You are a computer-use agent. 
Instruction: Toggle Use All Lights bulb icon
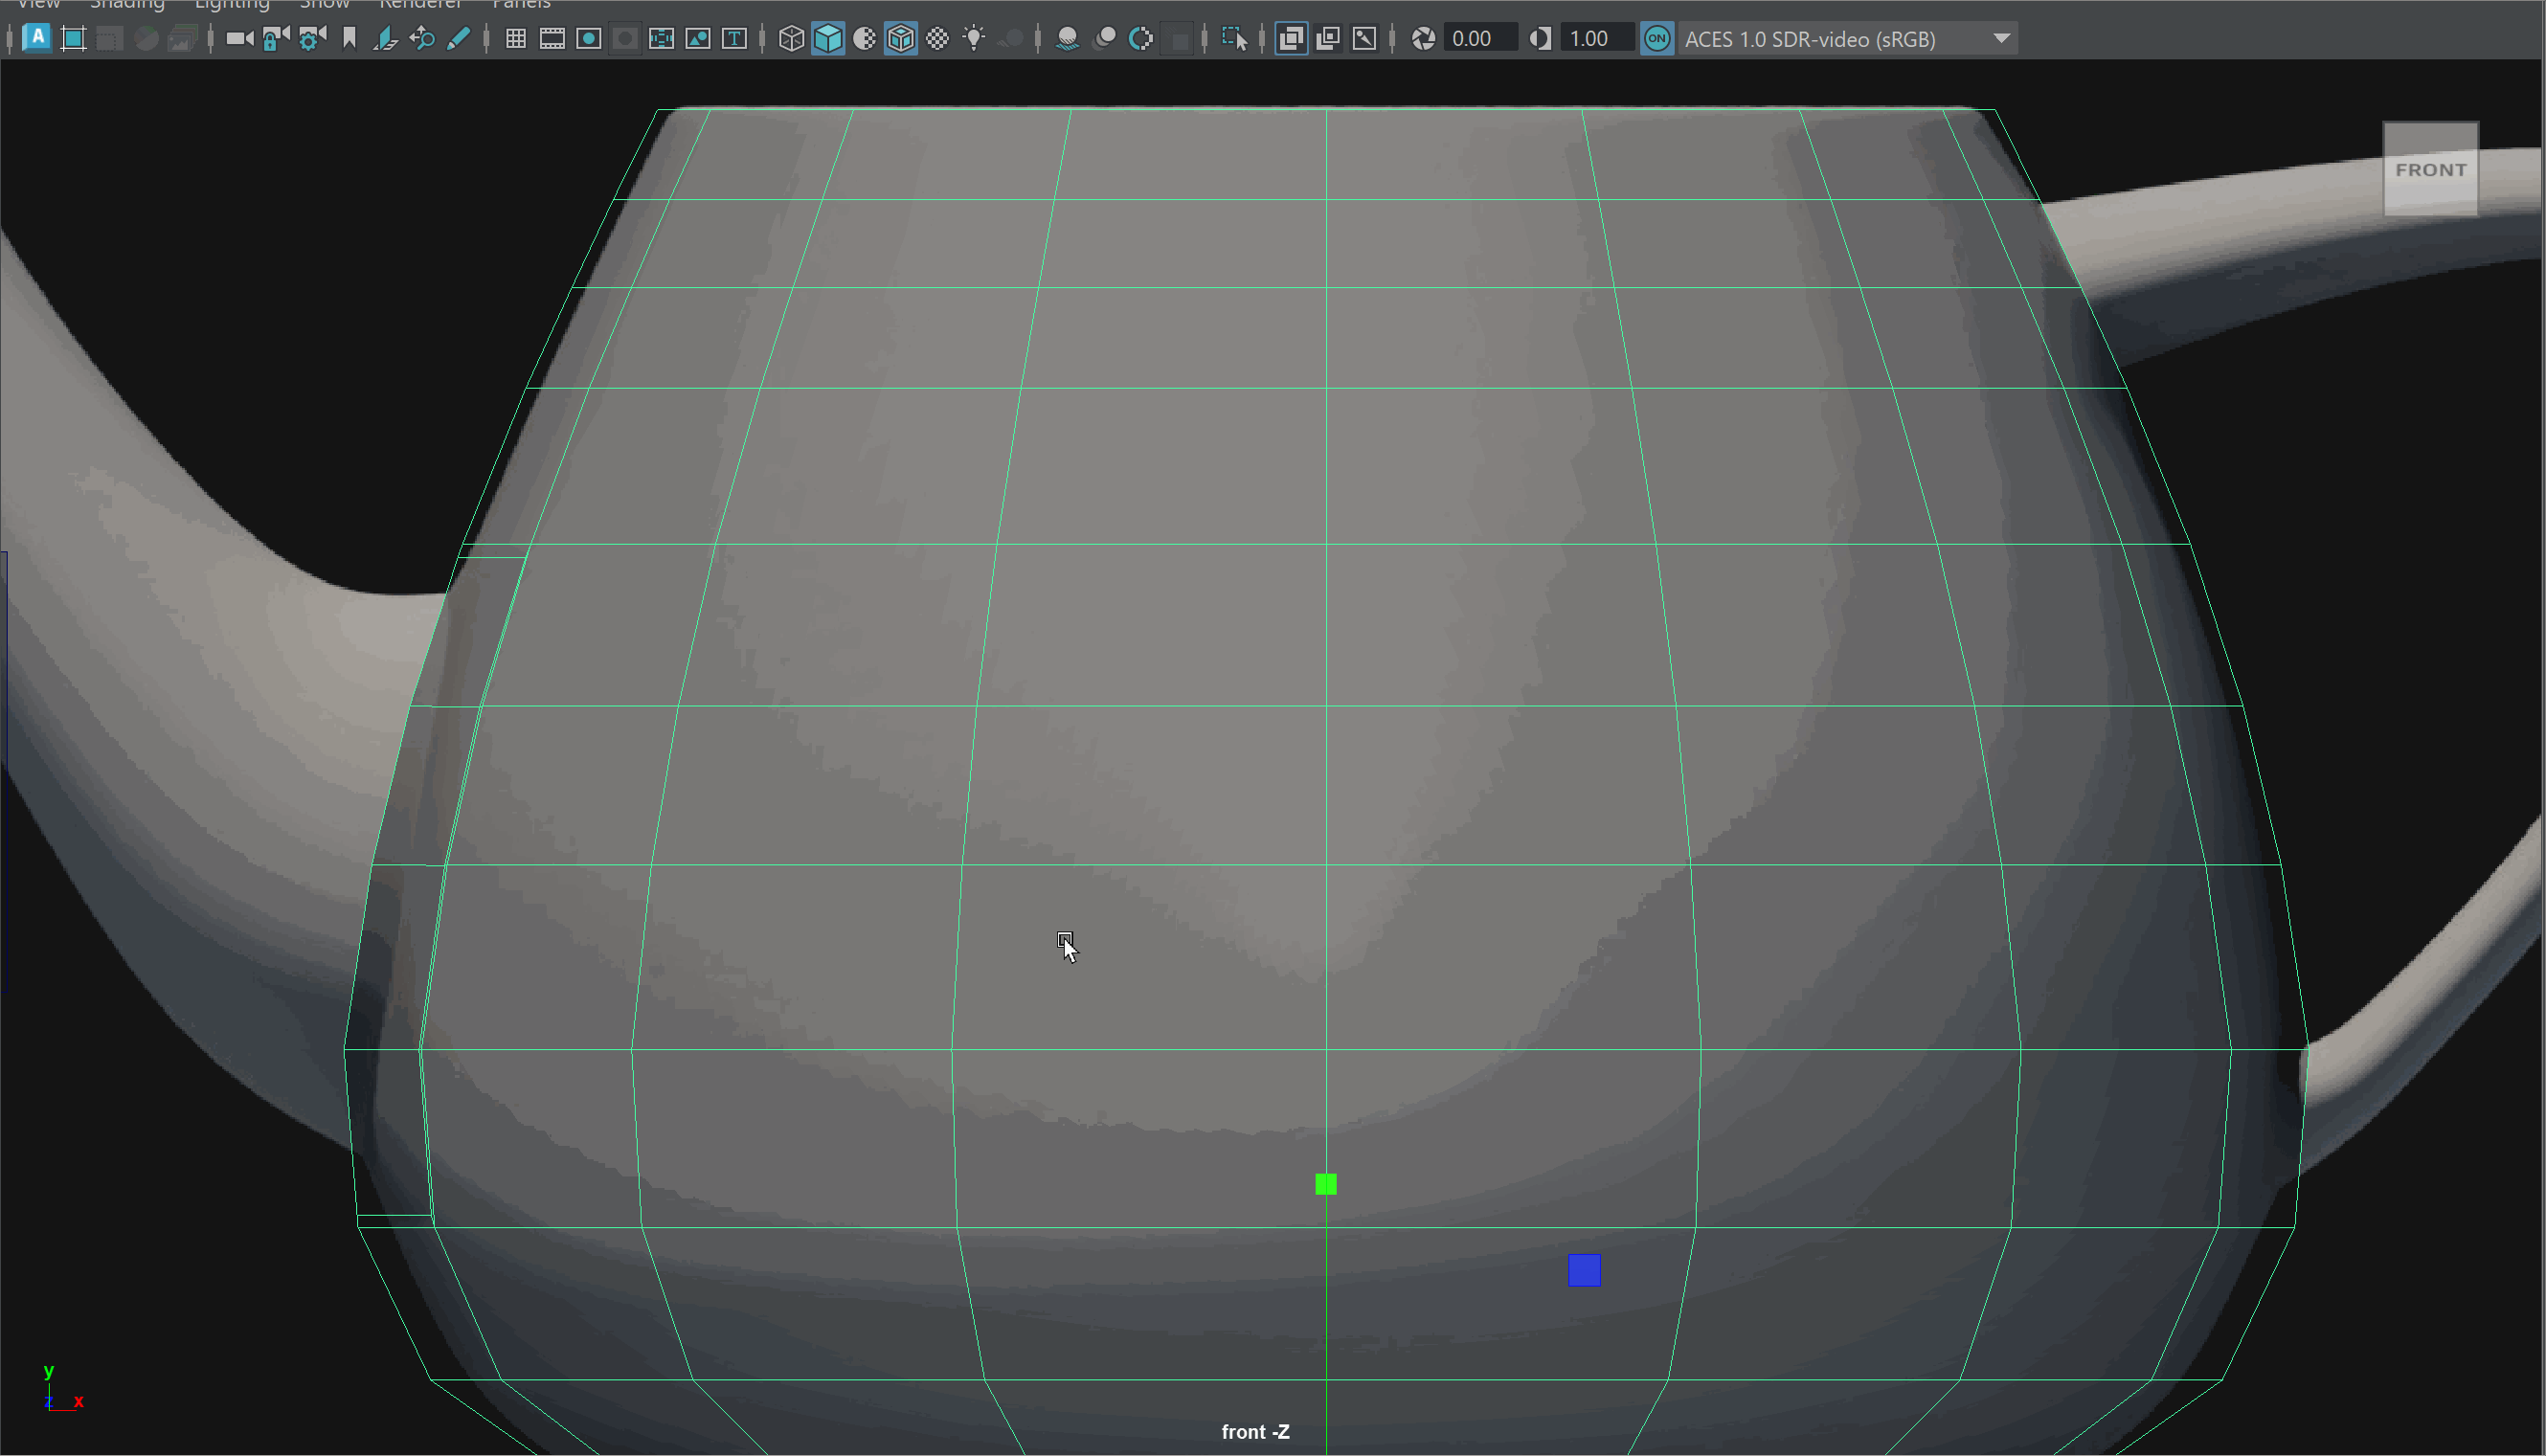point(973,38)
